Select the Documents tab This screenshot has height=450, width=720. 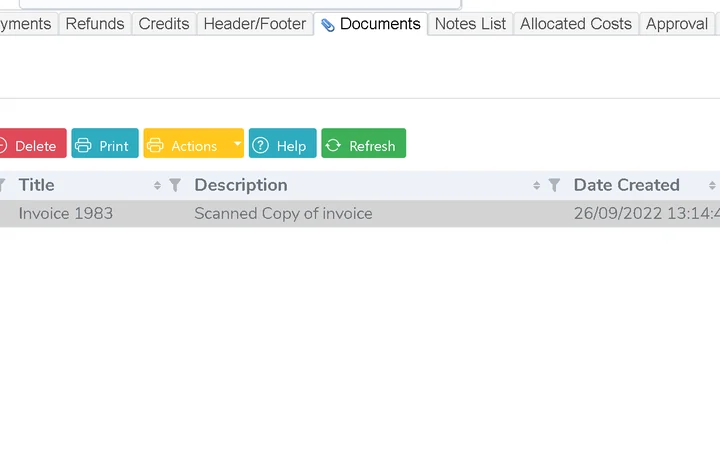click(371, 24)
